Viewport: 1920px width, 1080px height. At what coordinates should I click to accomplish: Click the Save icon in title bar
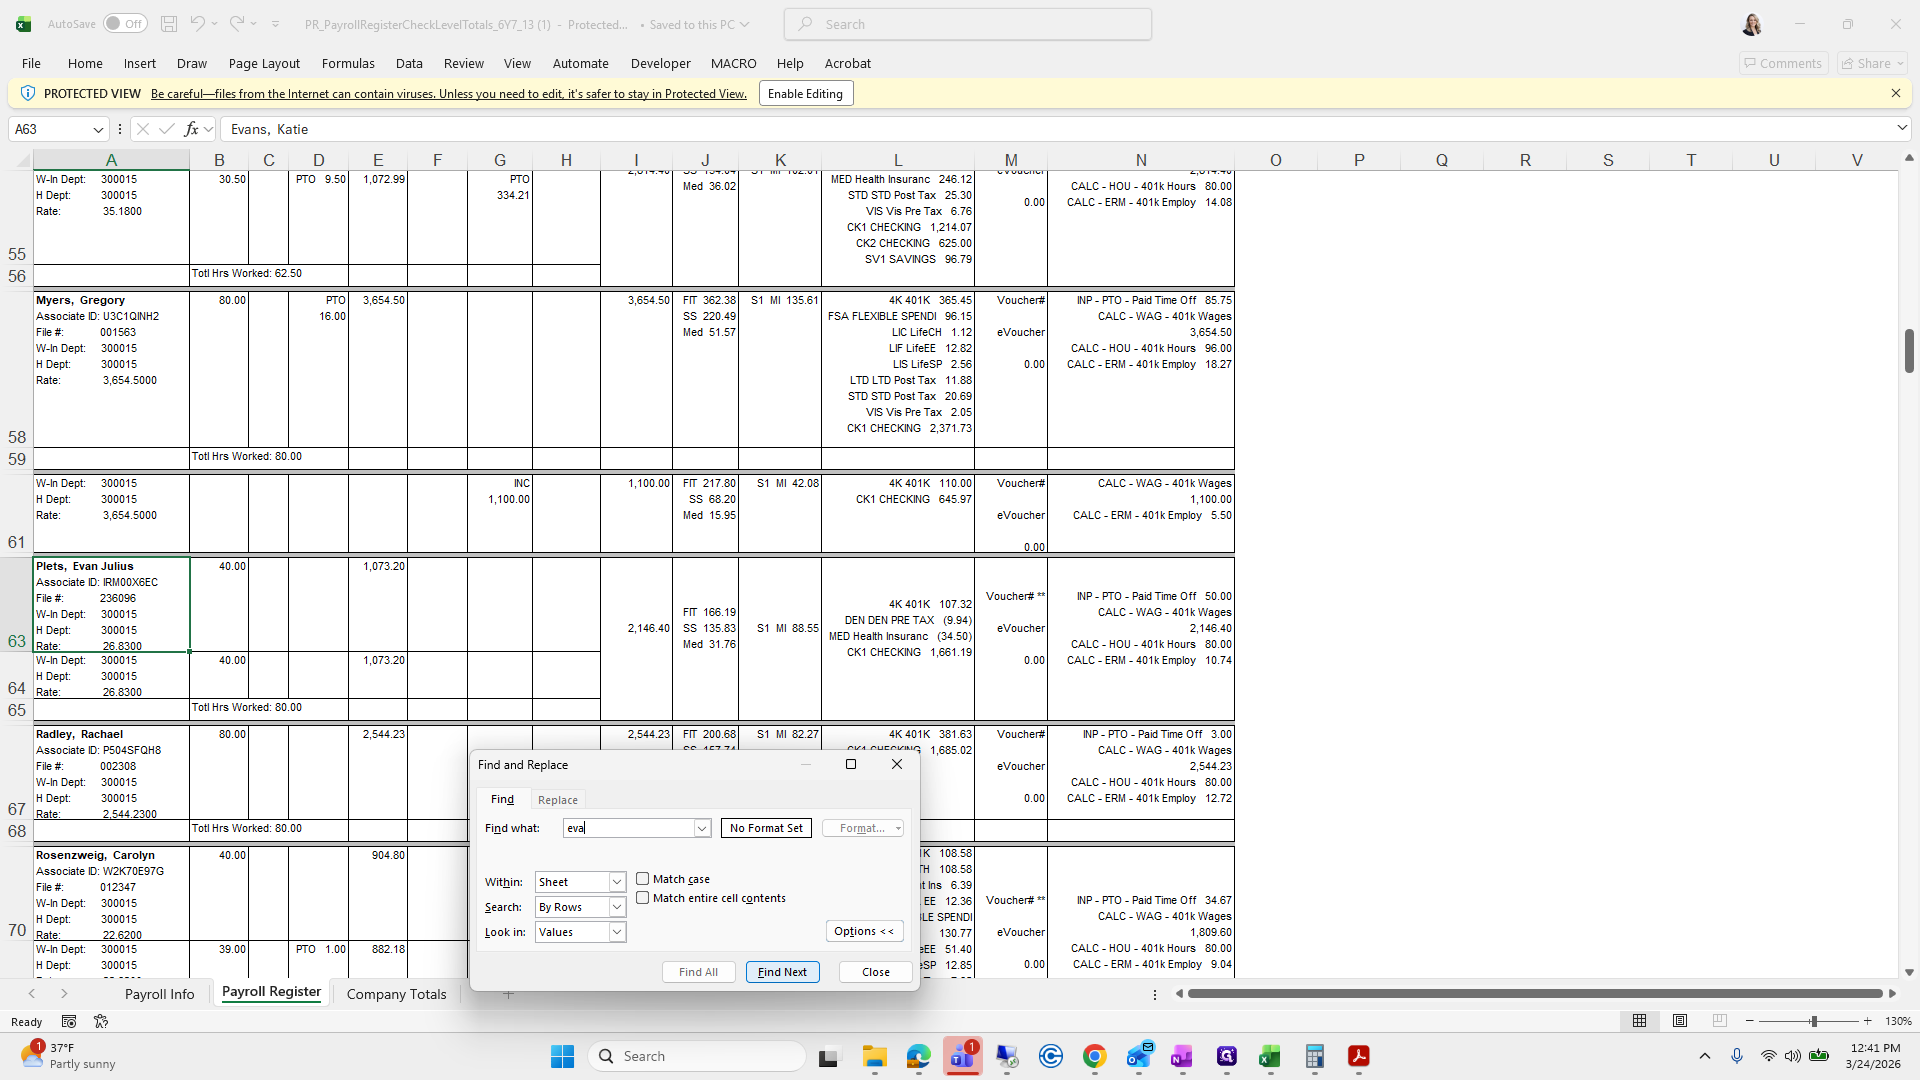169,24
